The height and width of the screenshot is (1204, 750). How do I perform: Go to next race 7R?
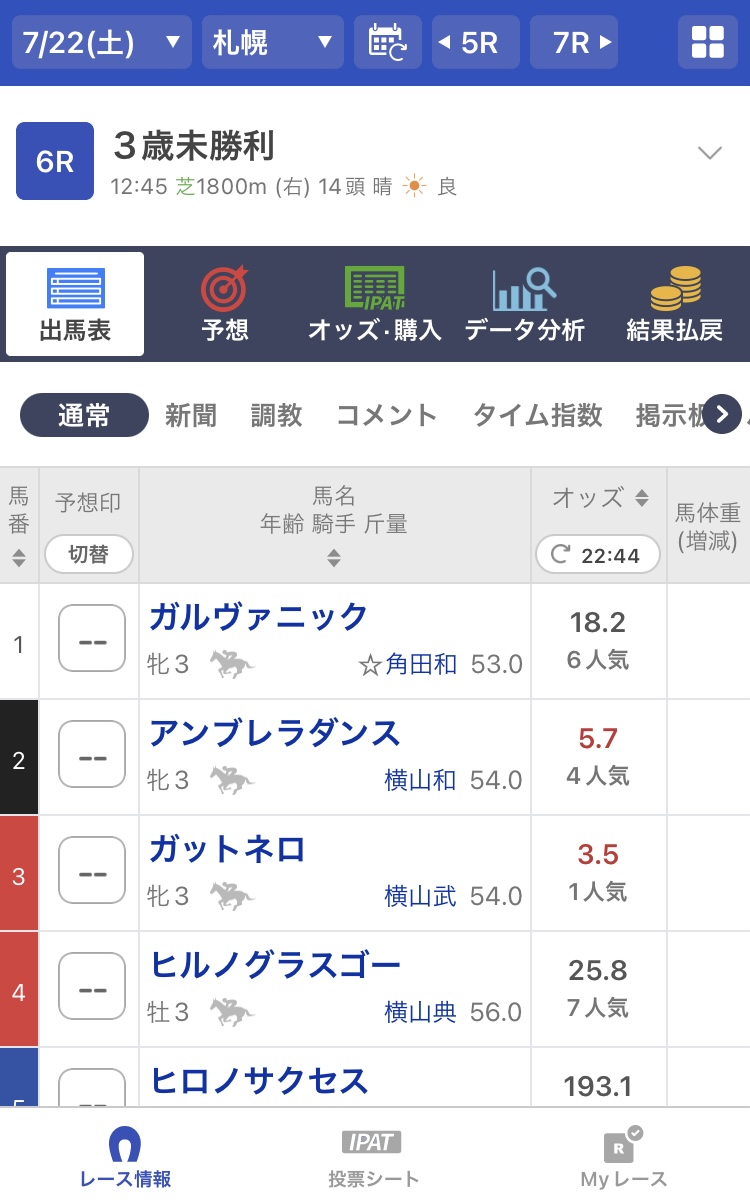click(573, 42)
